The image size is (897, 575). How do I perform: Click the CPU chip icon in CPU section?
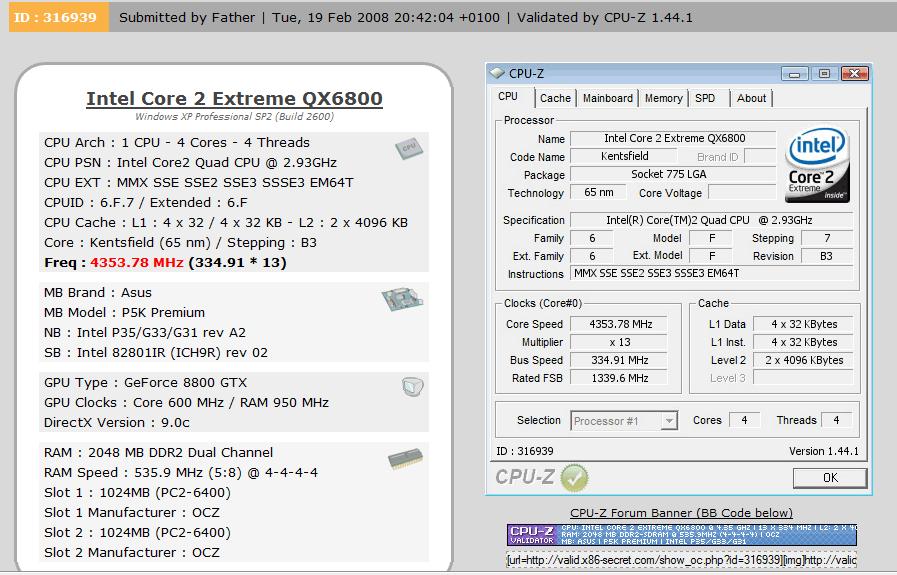point(408,149)
